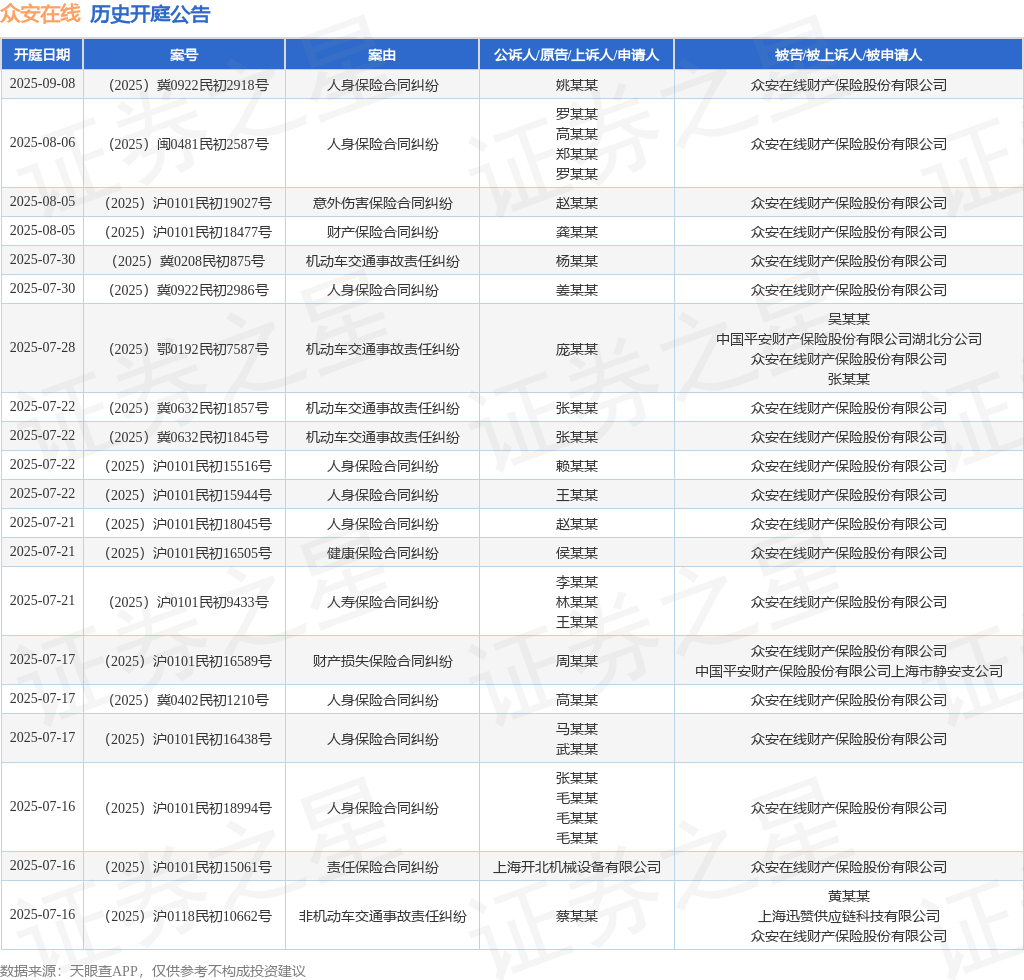The image size is (1024, 980).
Task: Select the 案由 column header
Action: tap(382, 55)
